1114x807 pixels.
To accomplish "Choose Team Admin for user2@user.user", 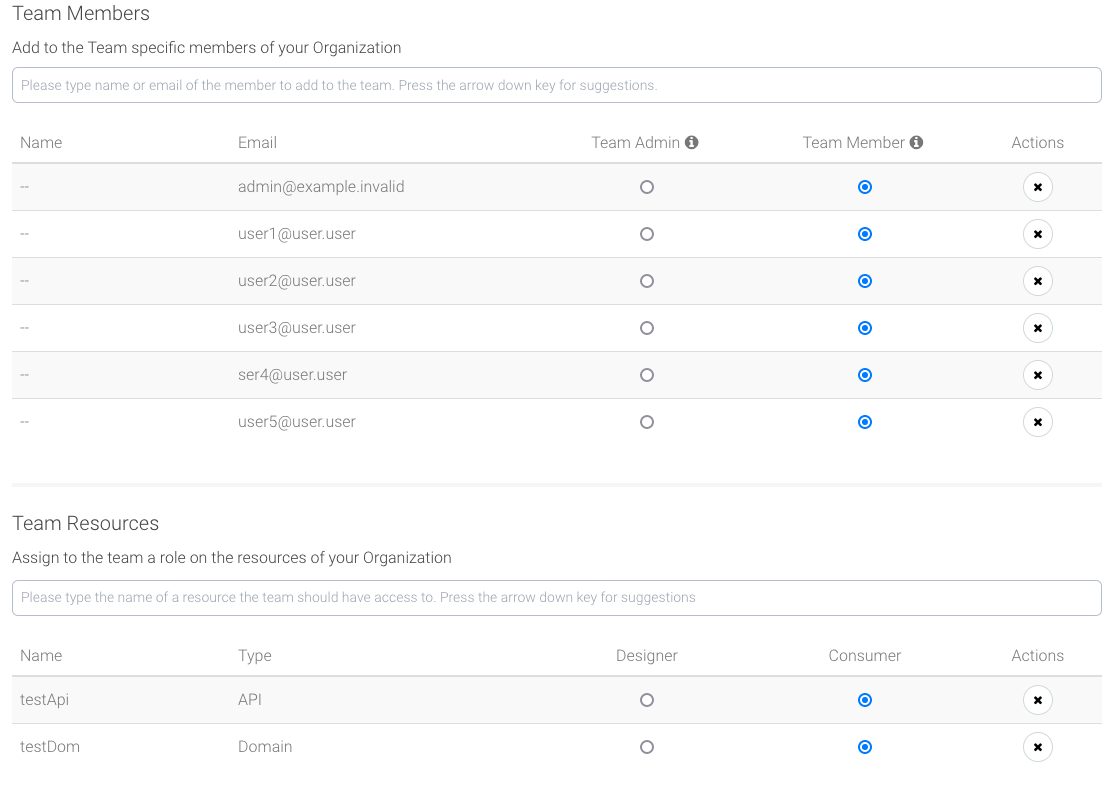I will coord(647,281).
